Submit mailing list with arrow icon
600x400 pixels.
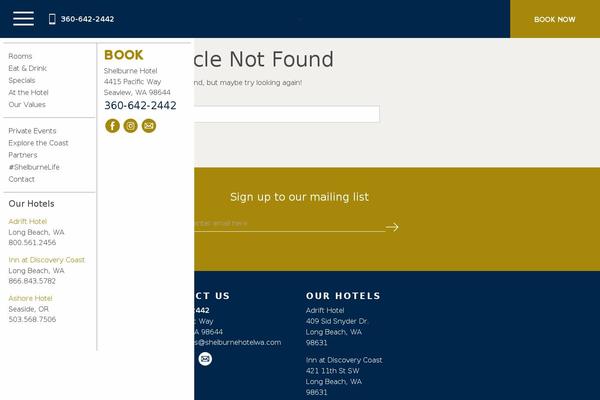click(x=392, y=227)
